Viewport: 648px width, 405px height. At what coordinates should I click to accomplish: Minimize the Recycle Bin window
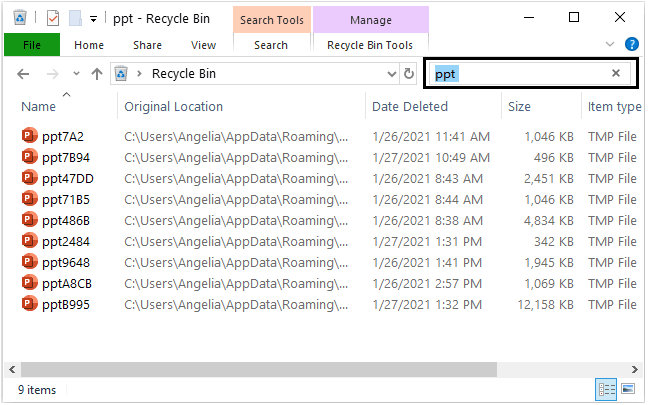[x=529, y=17]
